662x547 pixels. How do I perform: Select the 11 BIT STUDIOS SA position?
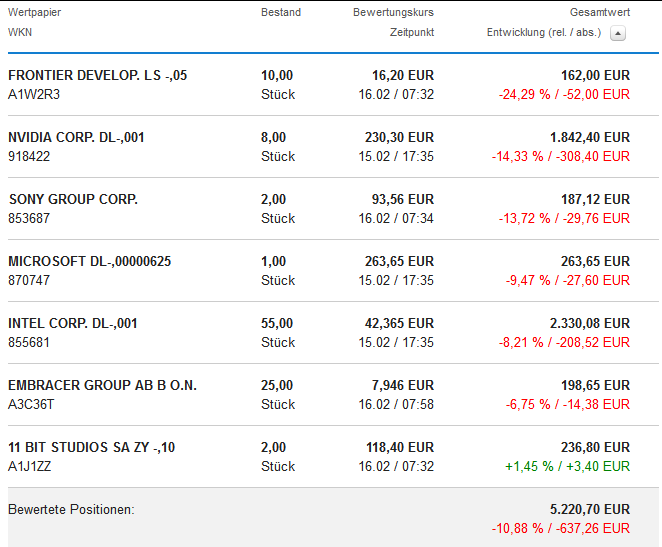click(91, 447)
